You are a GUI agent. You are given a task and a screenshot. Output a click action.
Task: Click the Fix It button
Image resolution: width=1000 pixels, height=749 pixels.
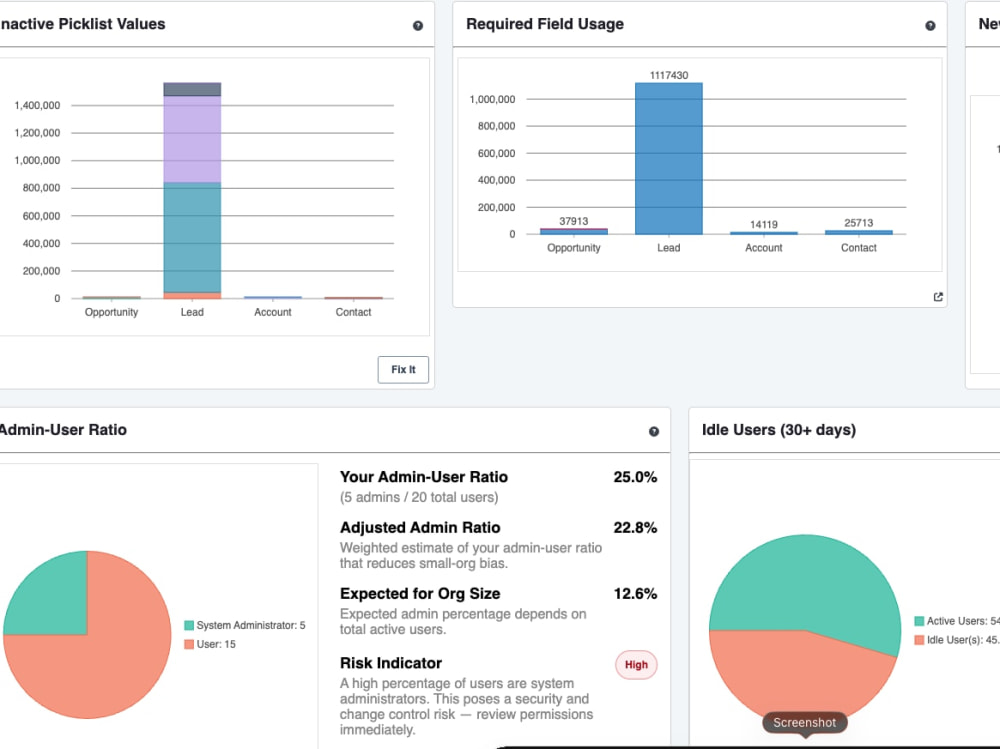[x=403, y=369]
